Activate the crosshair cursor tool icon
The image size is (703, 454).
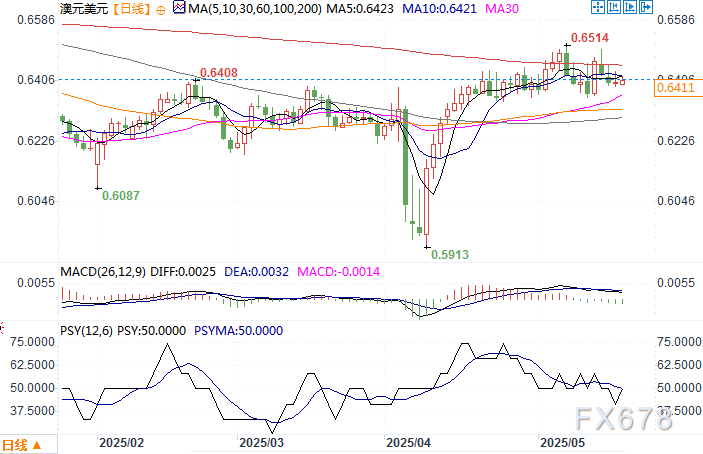[x=598, y=7]
